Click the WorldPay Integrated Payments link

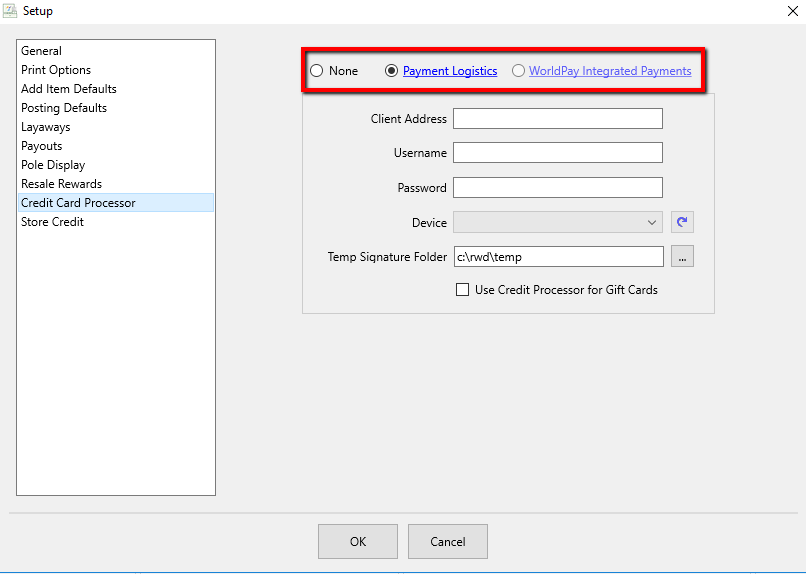(x=610, y=71)
